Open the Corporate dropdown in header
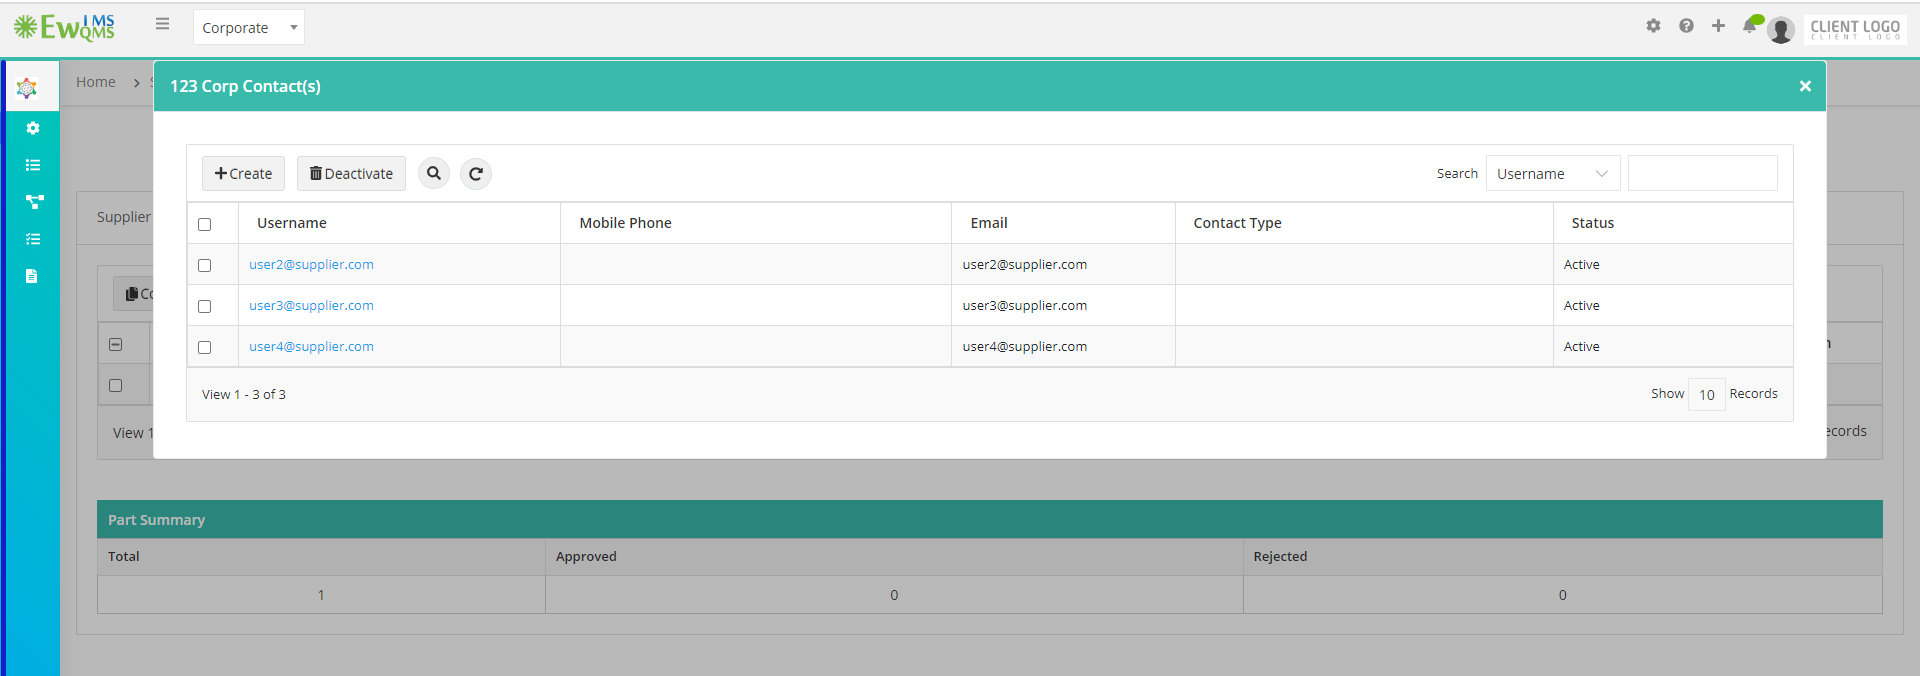This screenshot has height=676, width=1920. [249, 28]
